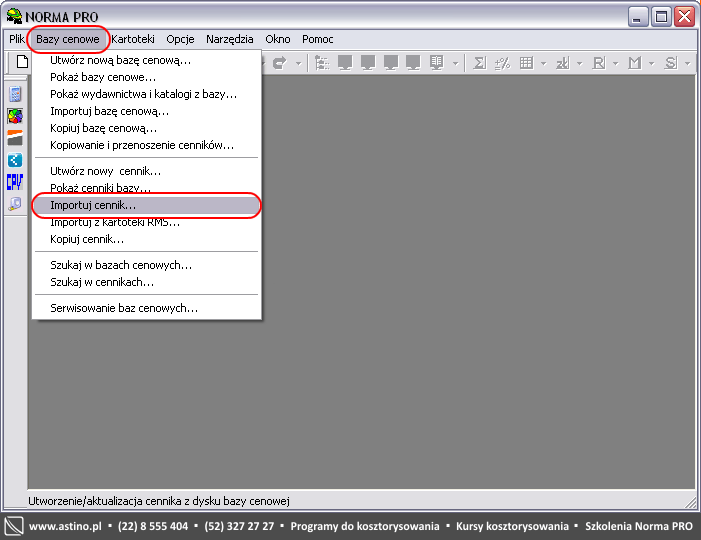Click the Sigma sum toolbar icon
This screenshot has height=540, width=701.
479,63
